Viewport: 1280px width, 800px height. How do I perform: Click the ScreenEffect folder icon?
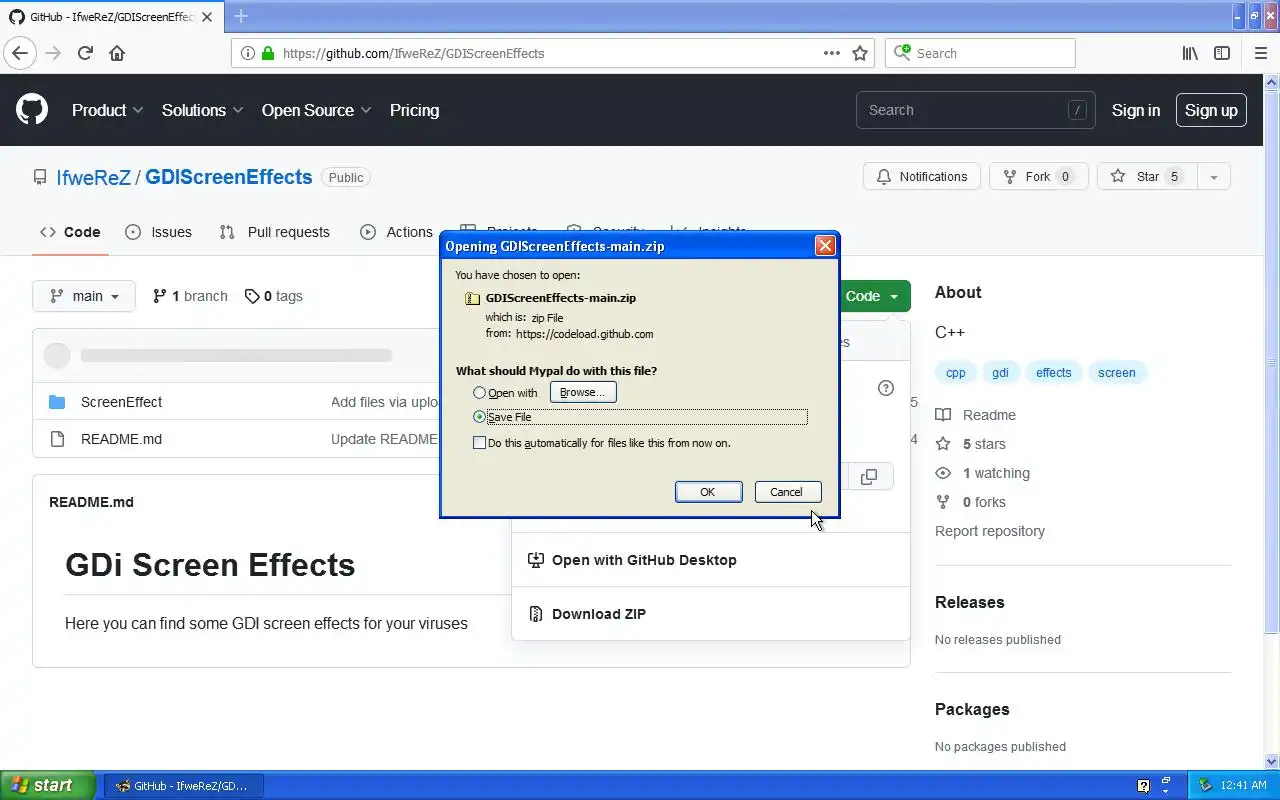tap(57, 402)
